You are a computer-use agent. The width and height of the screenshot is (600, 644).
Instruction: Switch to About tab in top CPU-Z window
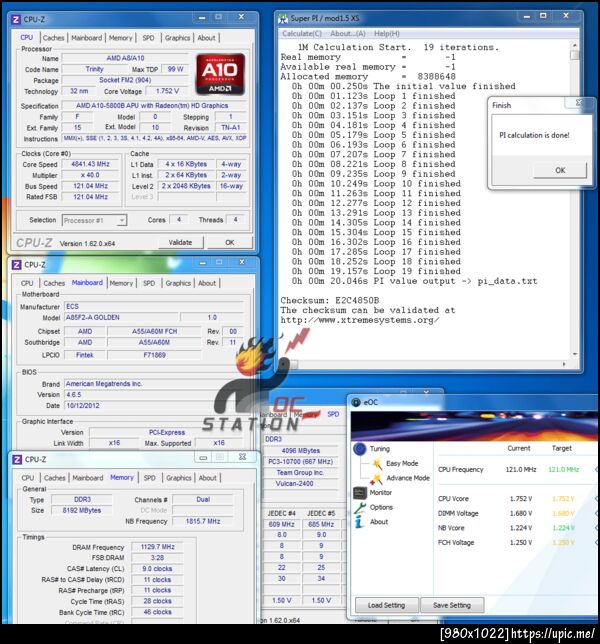206,38
